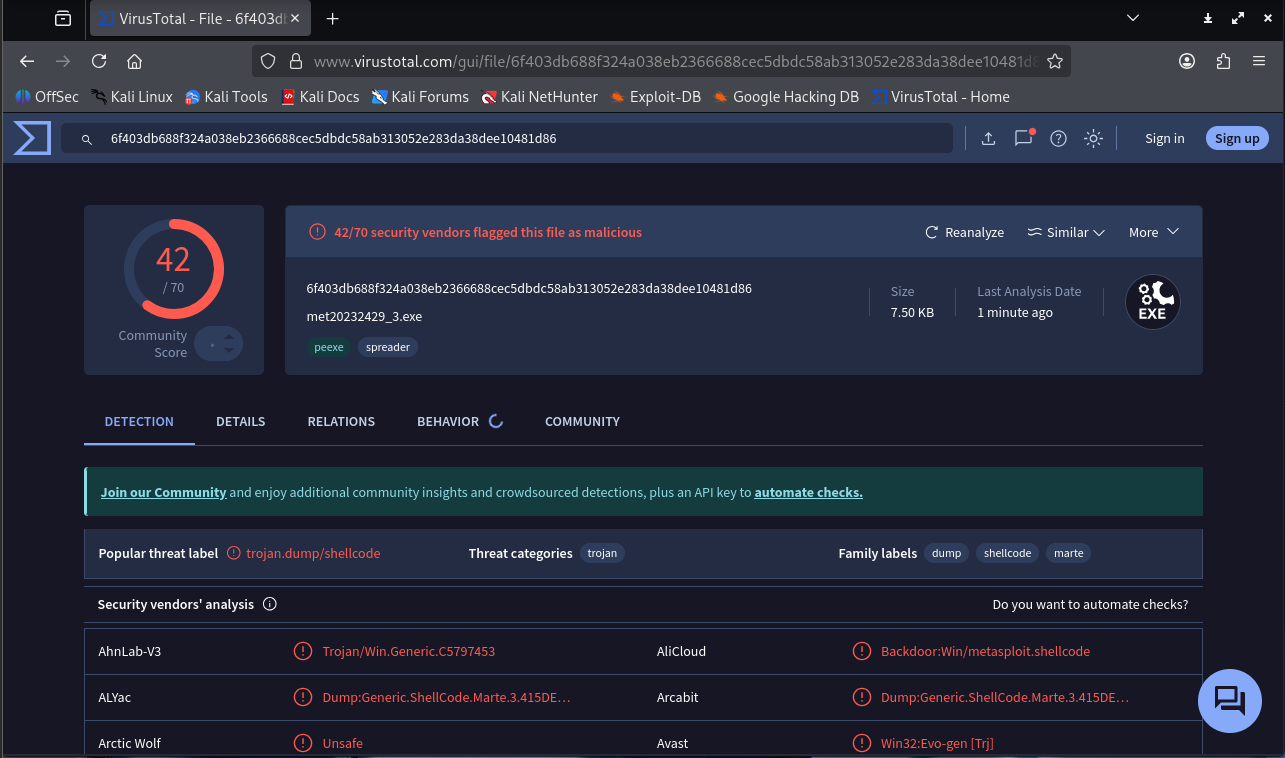Click the hash search input field
Viewport: 1285px width, 758px height.
pos(507,138)
